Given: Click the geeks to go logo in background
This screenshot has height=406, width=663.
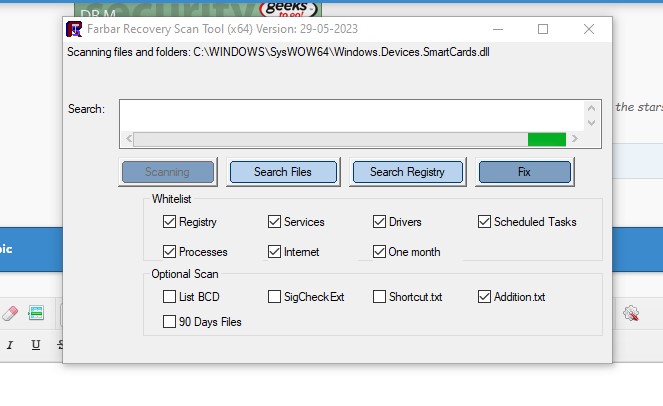Looking at the screenshot, I should pyautogui.click(x=288, y=8).
